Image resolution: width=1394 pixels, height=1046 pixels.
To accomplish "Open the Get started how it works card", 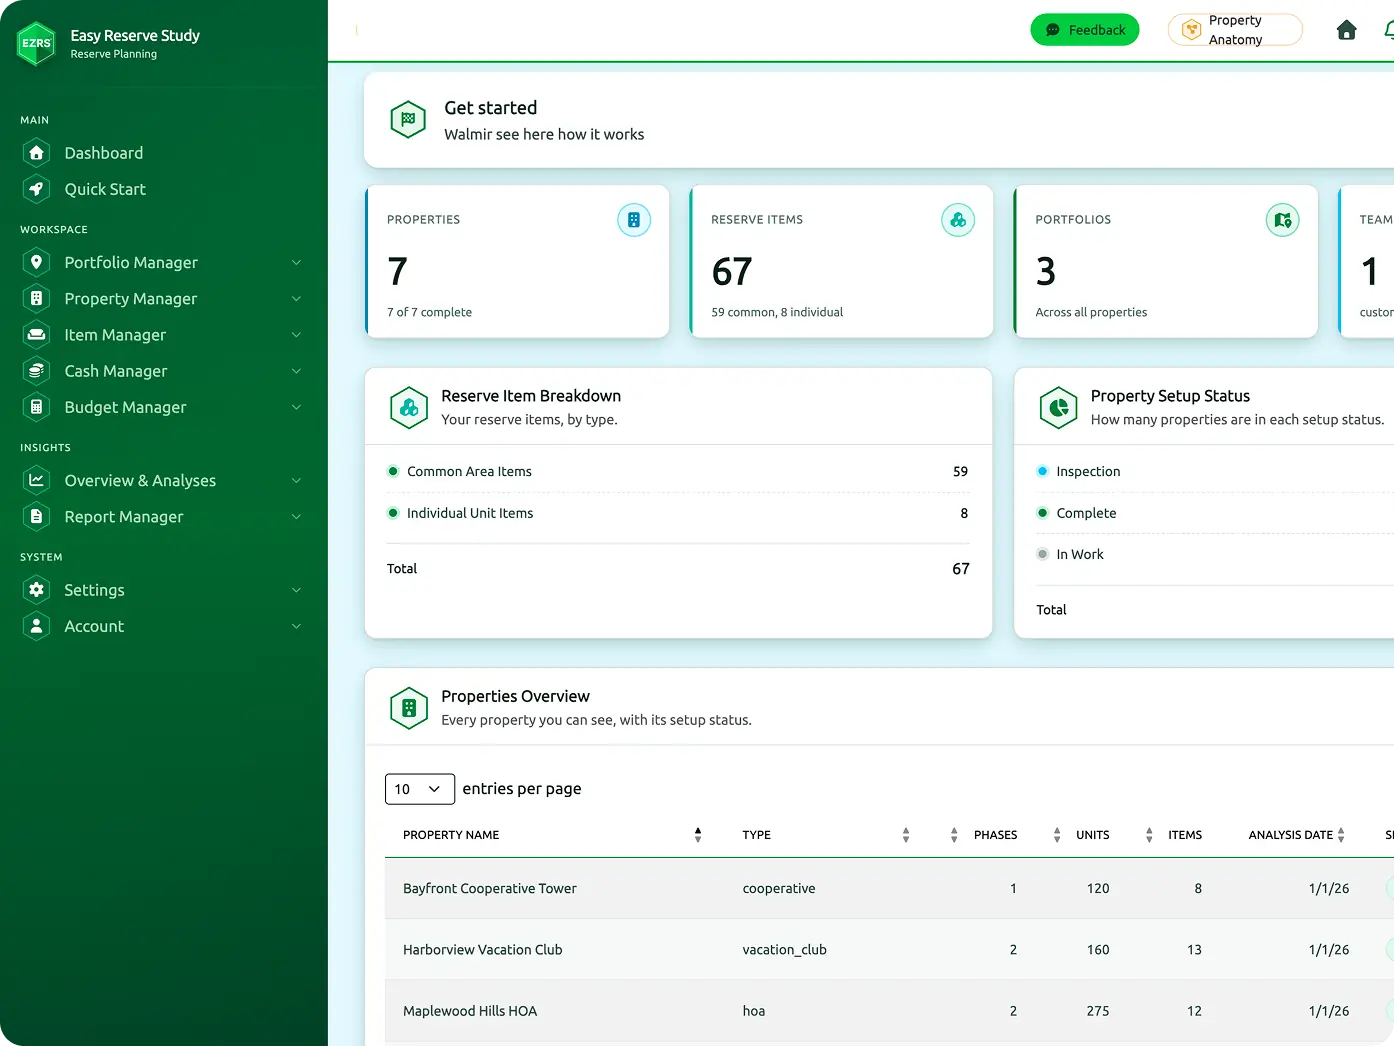I will coord(879,120).
